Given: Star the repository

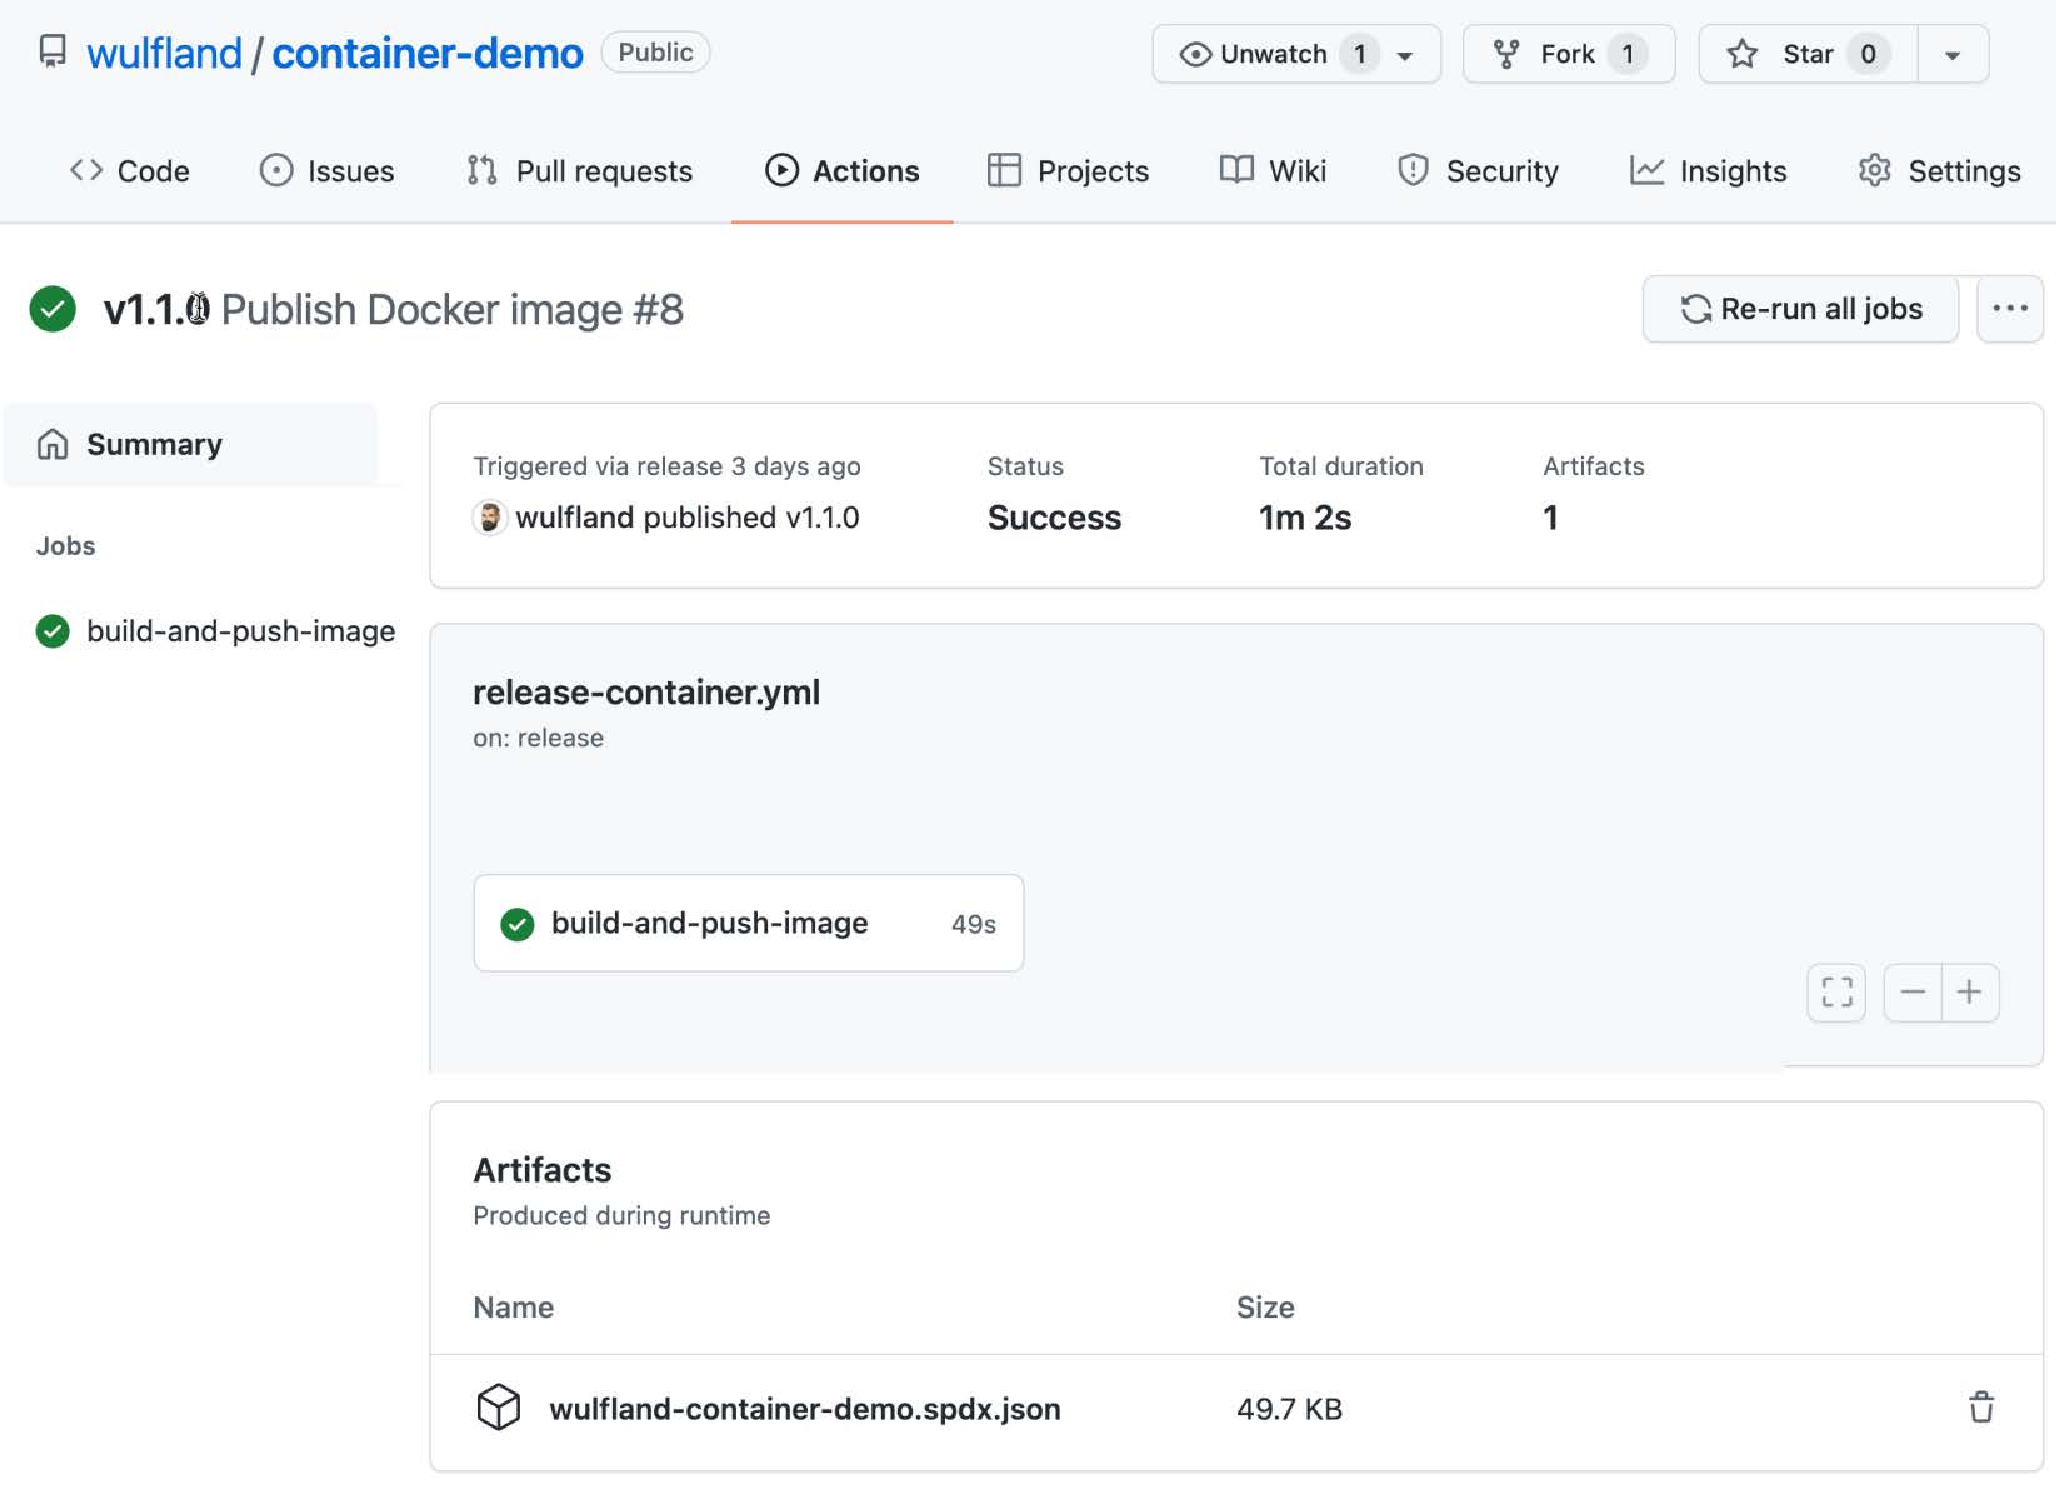Looking at the screenshot, I should tap(1808, 54).
